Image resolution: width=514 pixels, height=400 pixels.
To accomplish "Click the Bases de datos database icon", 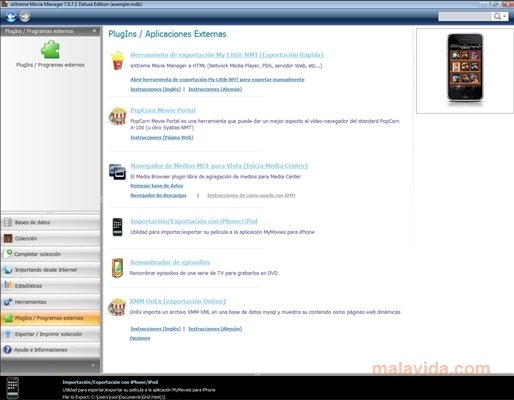I will [x=8, y=222].
